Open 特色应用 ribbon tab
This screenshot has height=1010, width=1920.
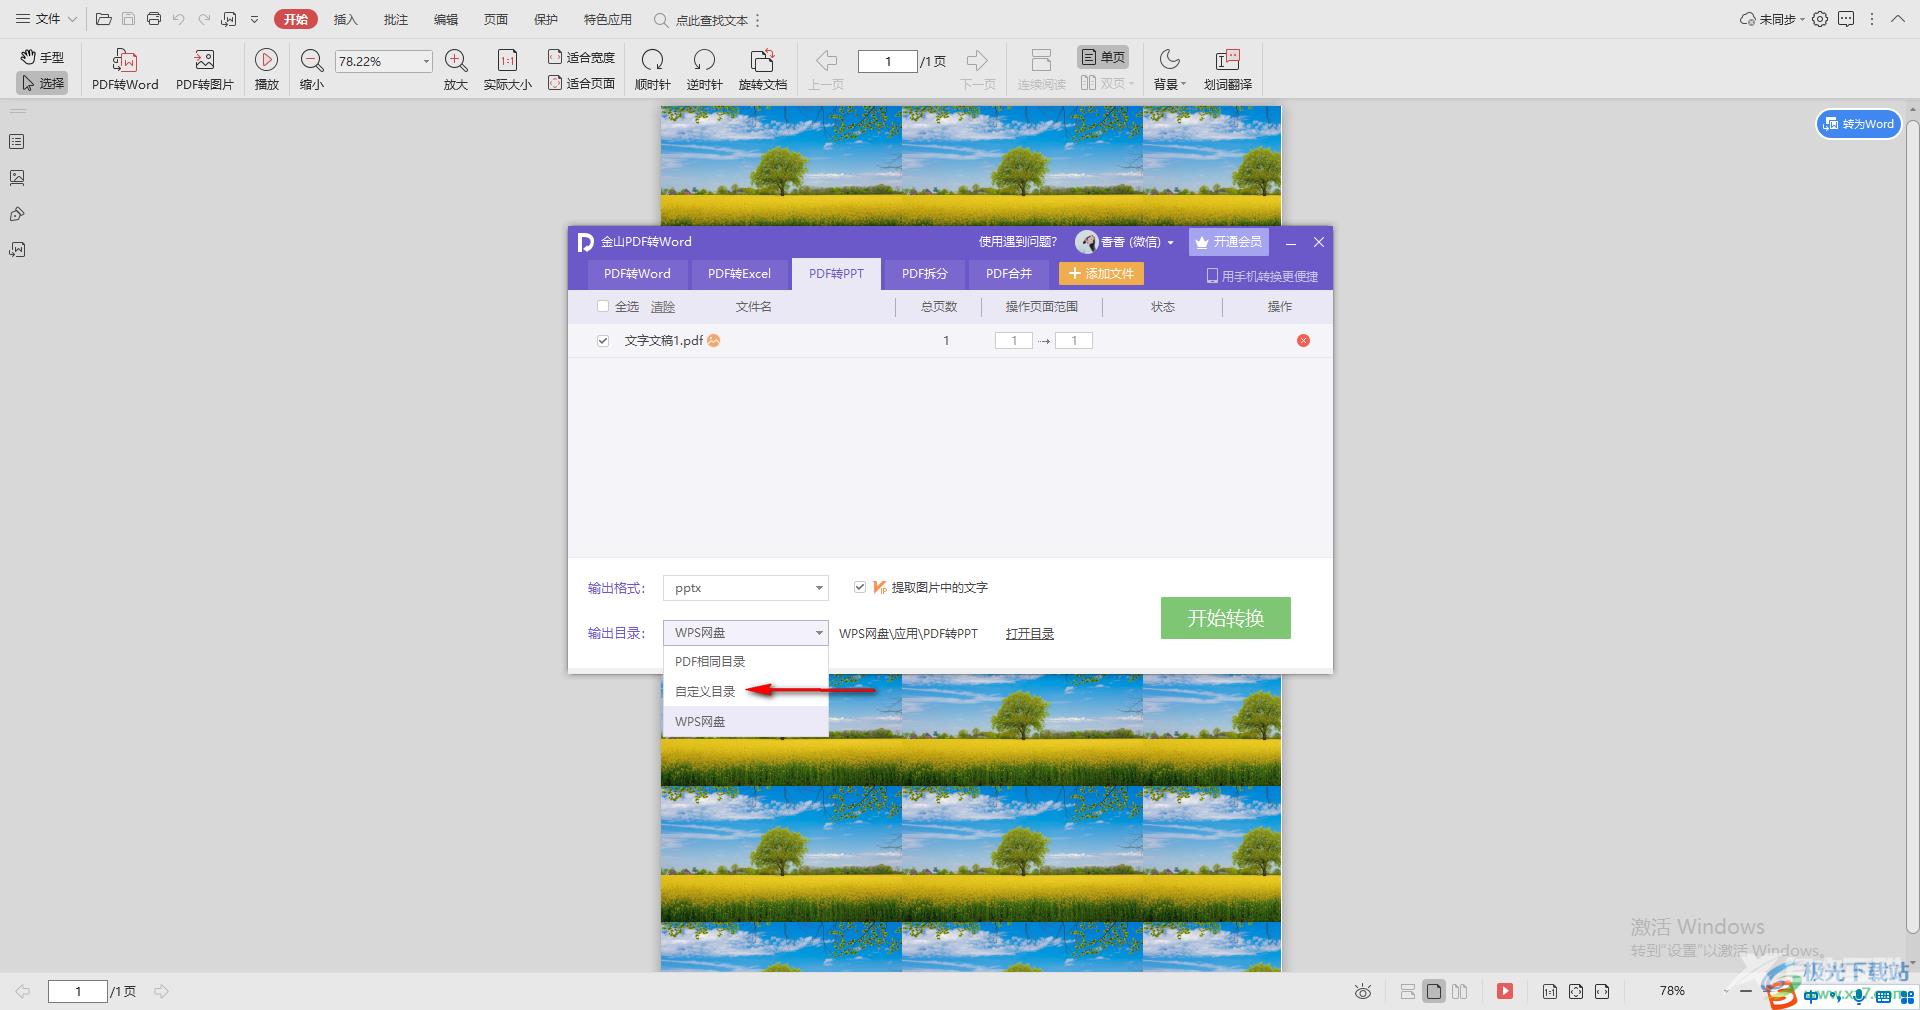tap(608, 19)
